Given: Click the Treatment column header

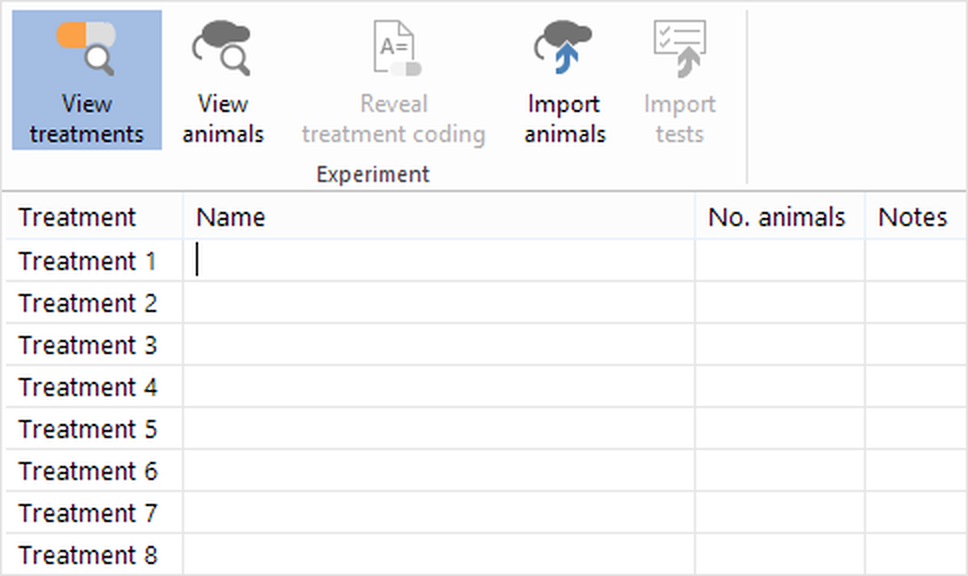Looking at the screenshot, I should pos(77,217).
